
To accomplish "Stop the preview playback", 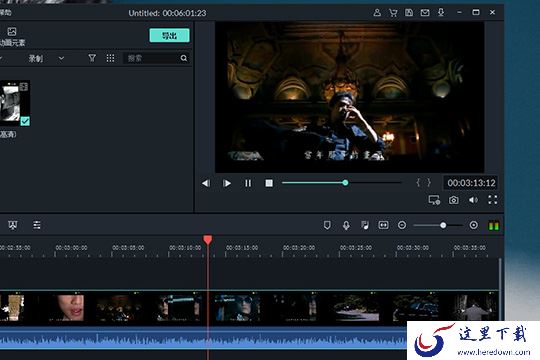I will coord(269,183).
